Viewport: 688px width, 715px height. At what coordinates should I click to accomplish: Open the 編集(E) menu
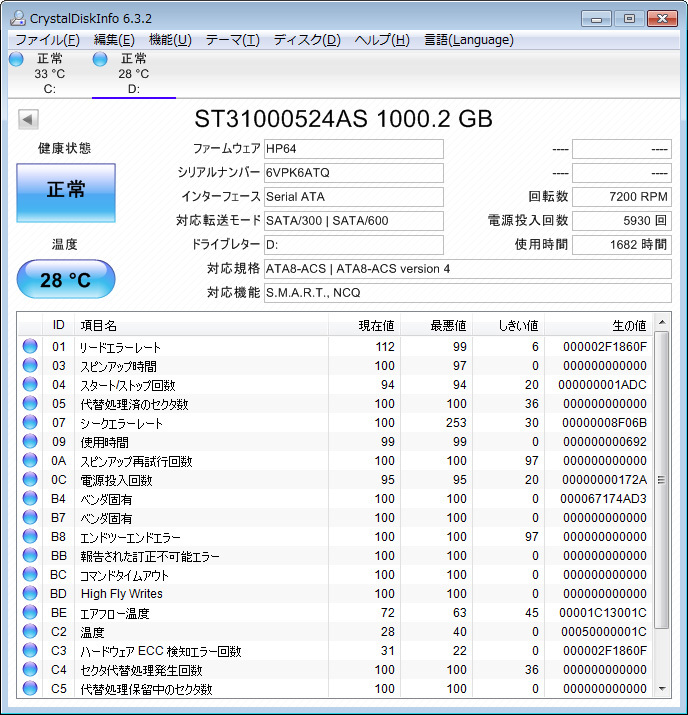(x=114, y=40)
